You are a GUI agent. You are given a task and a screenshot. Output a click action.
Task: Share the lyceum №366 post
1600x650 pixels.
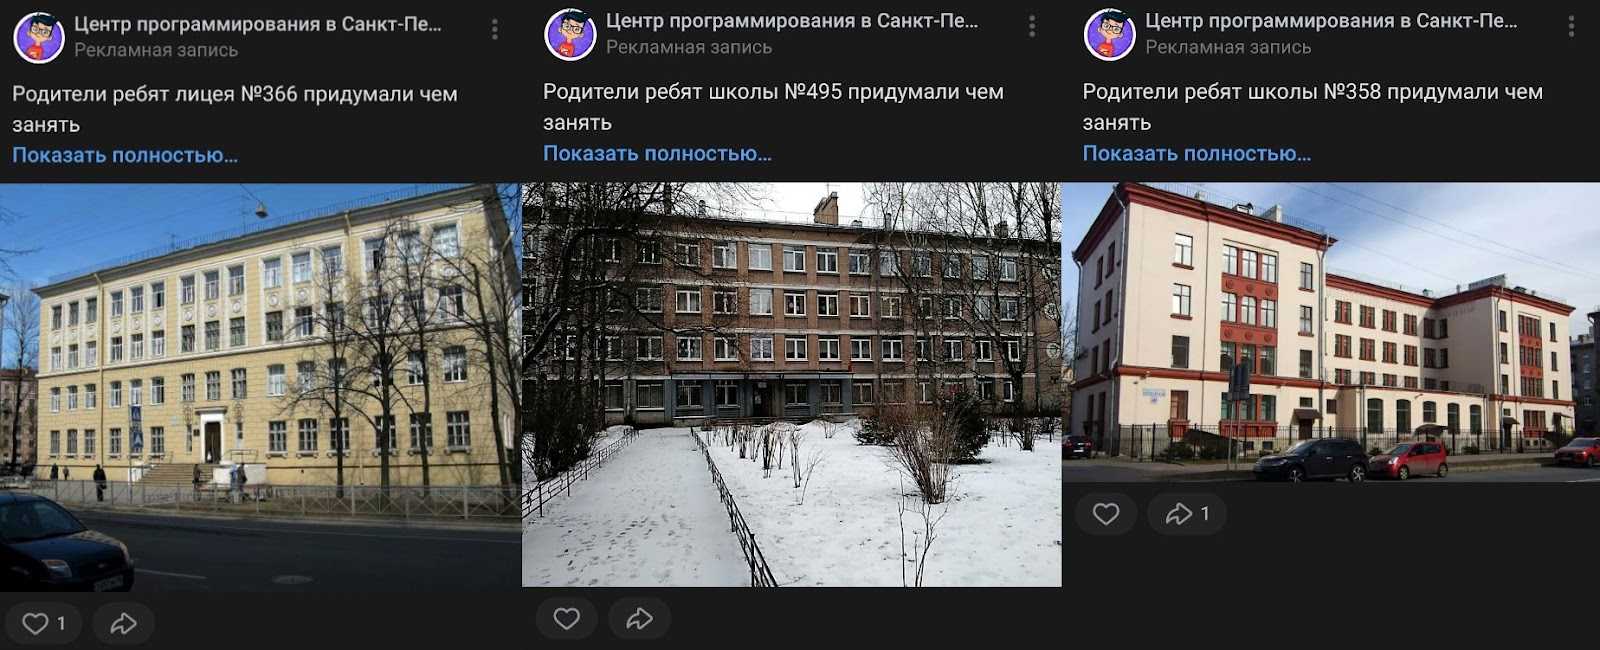point(124,623)
